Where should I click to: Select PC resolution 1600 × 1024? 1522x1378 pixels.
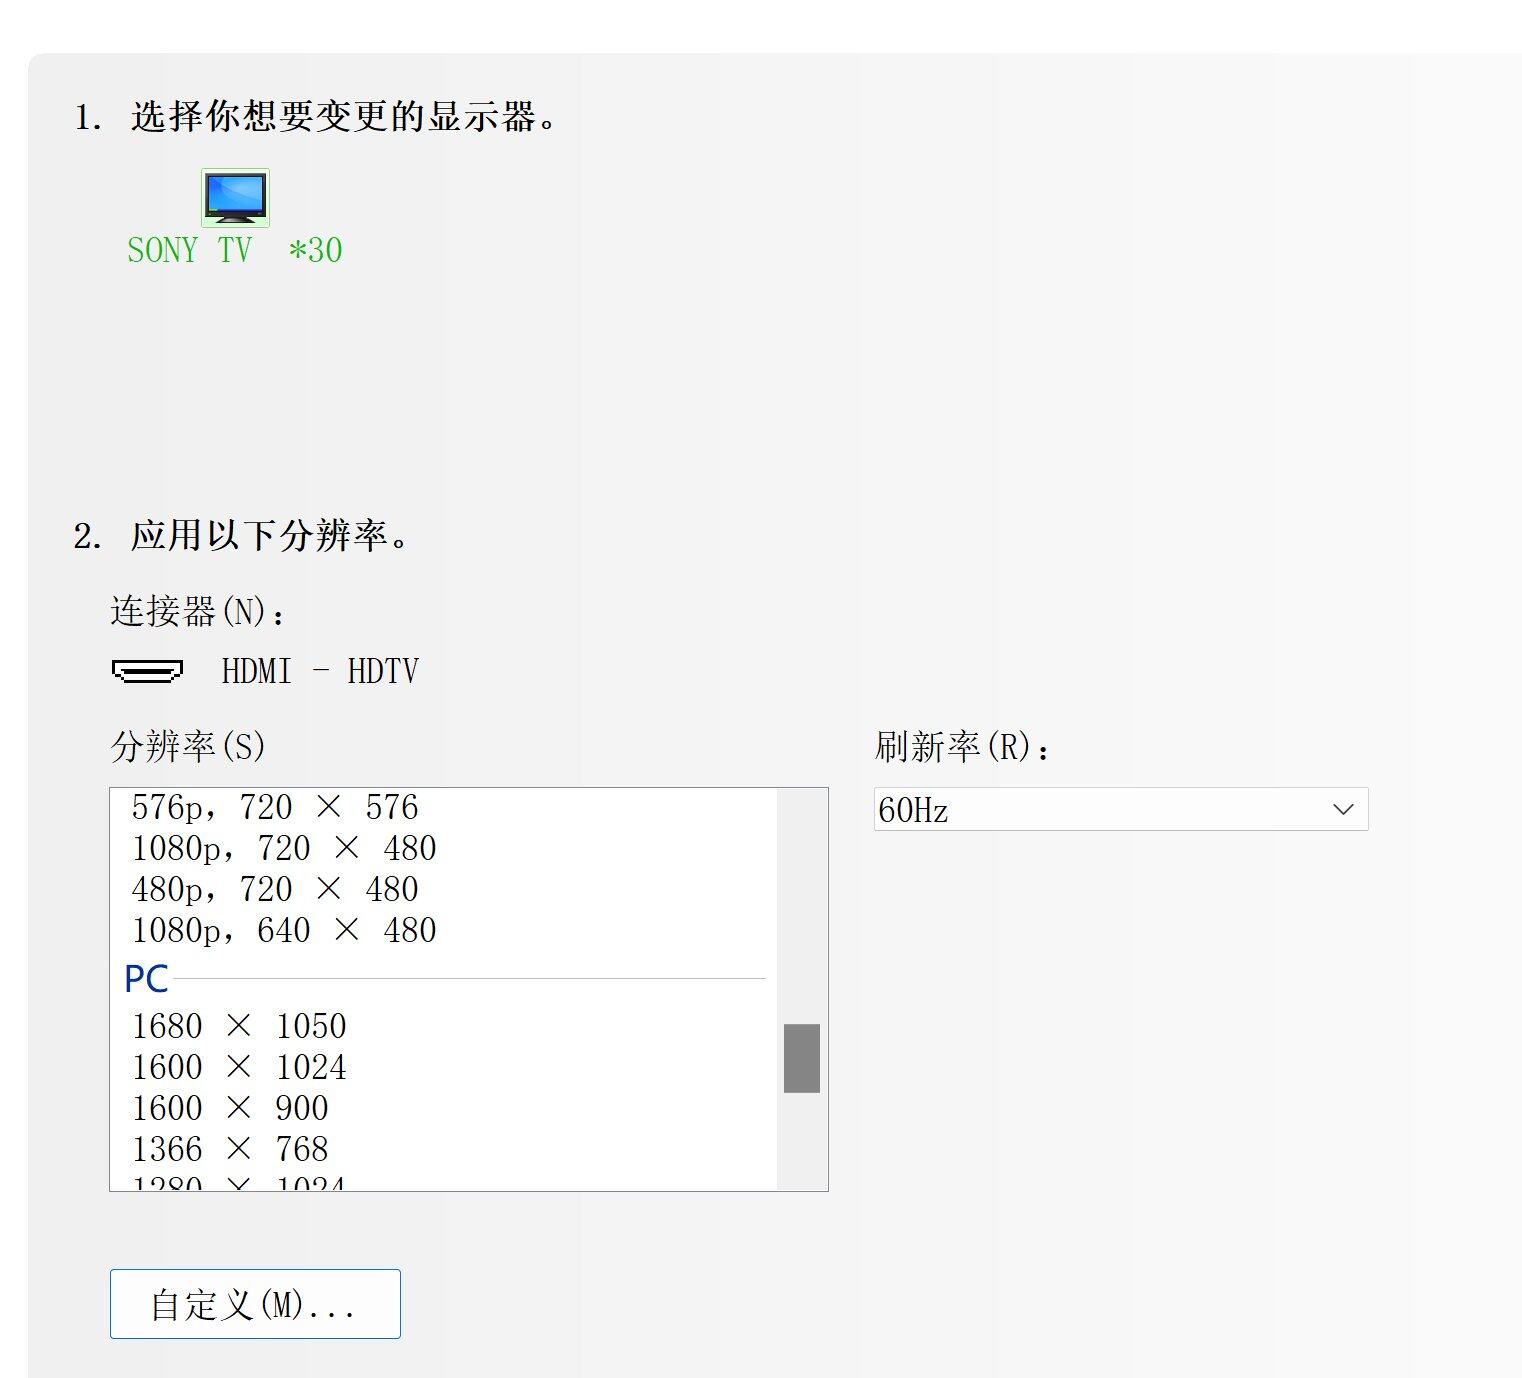pyautogui.click(x=239, y=1067)
